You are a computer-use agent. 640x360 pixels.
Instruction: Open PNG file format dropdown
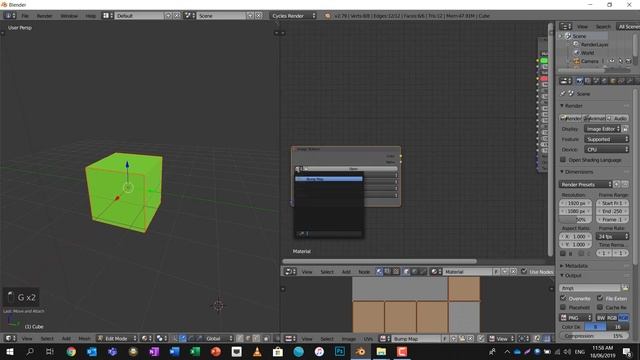576,318
